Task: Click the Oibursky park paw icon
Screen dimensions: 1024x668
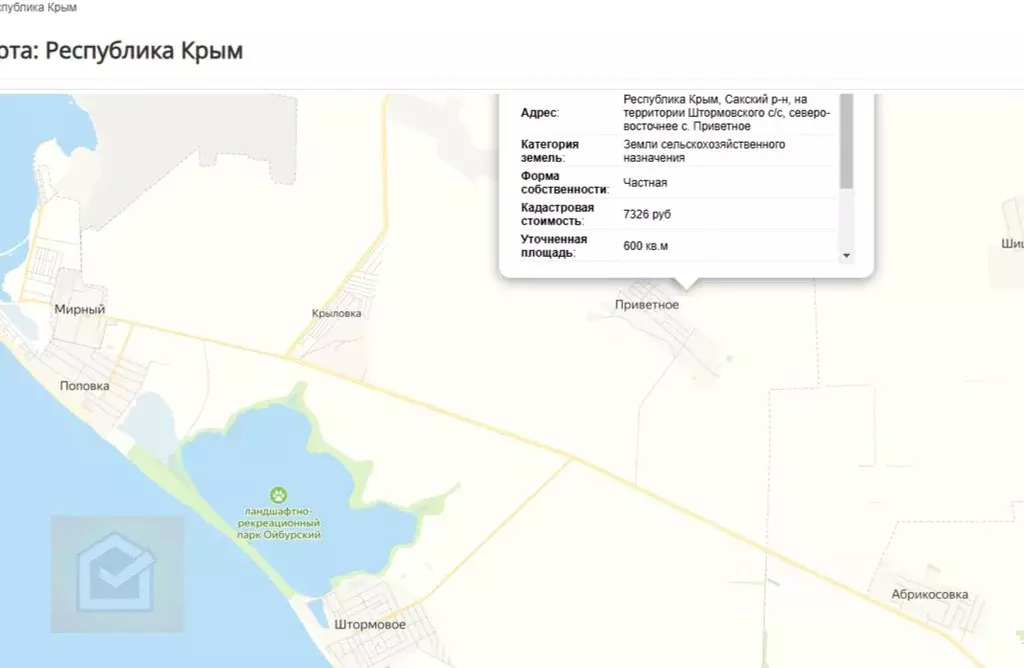Action: pyautogui.click(x=279, y=495)
